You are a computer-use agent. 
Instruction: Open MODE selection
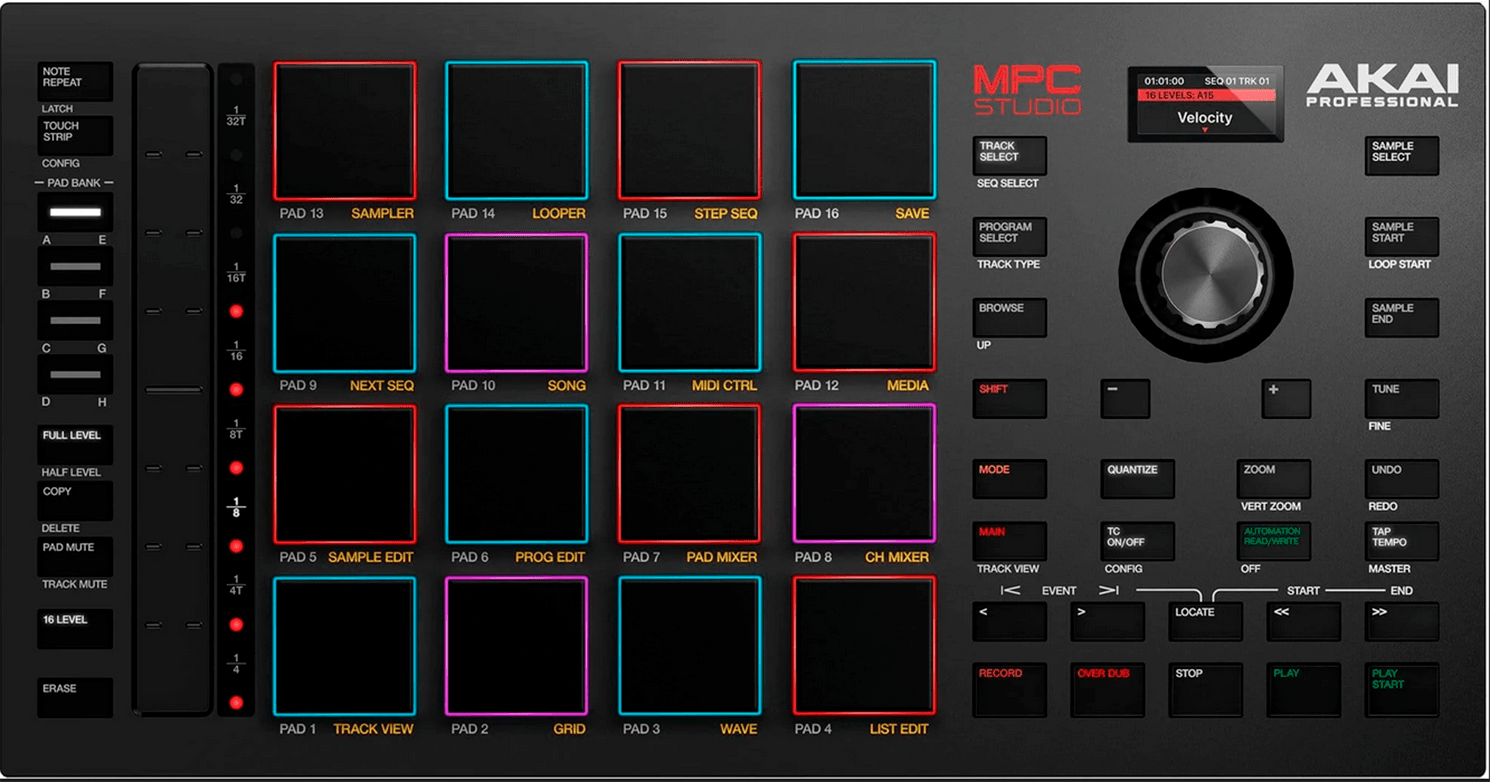click(x=1008, y=479)
